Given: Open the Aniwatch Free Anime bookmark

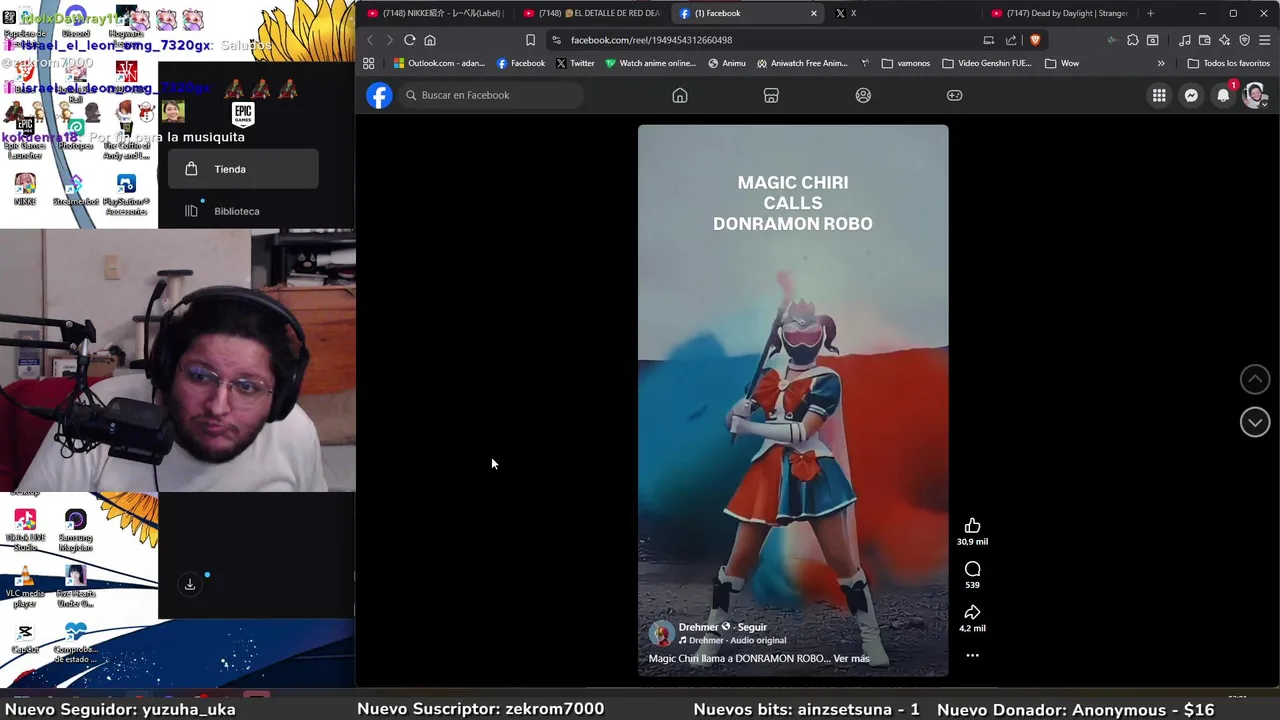Looking at the screenshot, I should point(802,63).
